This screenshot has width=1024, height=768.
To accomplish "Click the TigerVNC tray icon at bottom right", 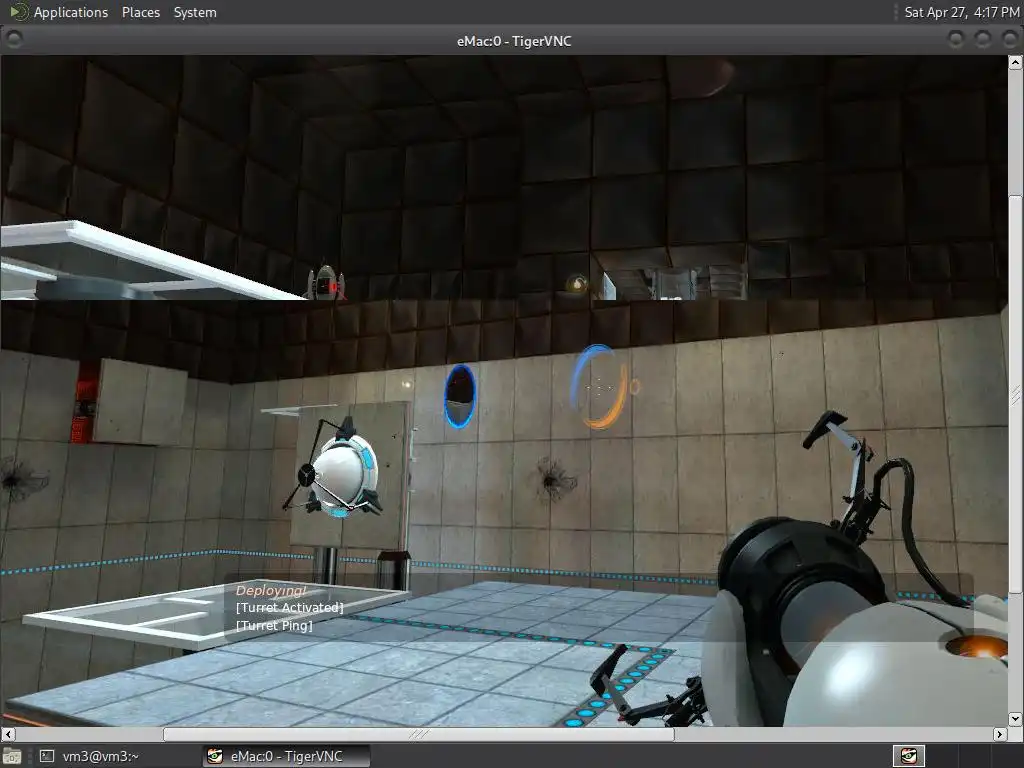I will pyautogui.click(x=908, y=756).
